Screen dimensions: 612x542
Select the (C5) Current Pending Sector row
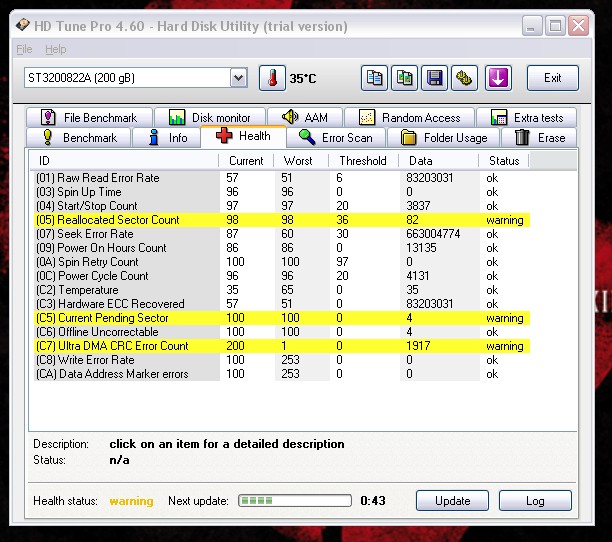(x=282, y=318)
